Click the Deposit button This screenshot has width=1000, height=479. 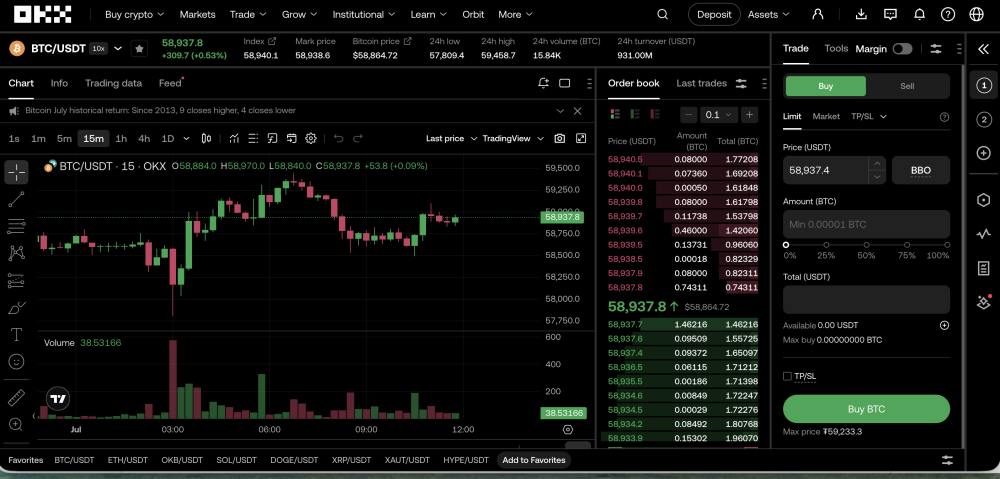tap(714, 14)
